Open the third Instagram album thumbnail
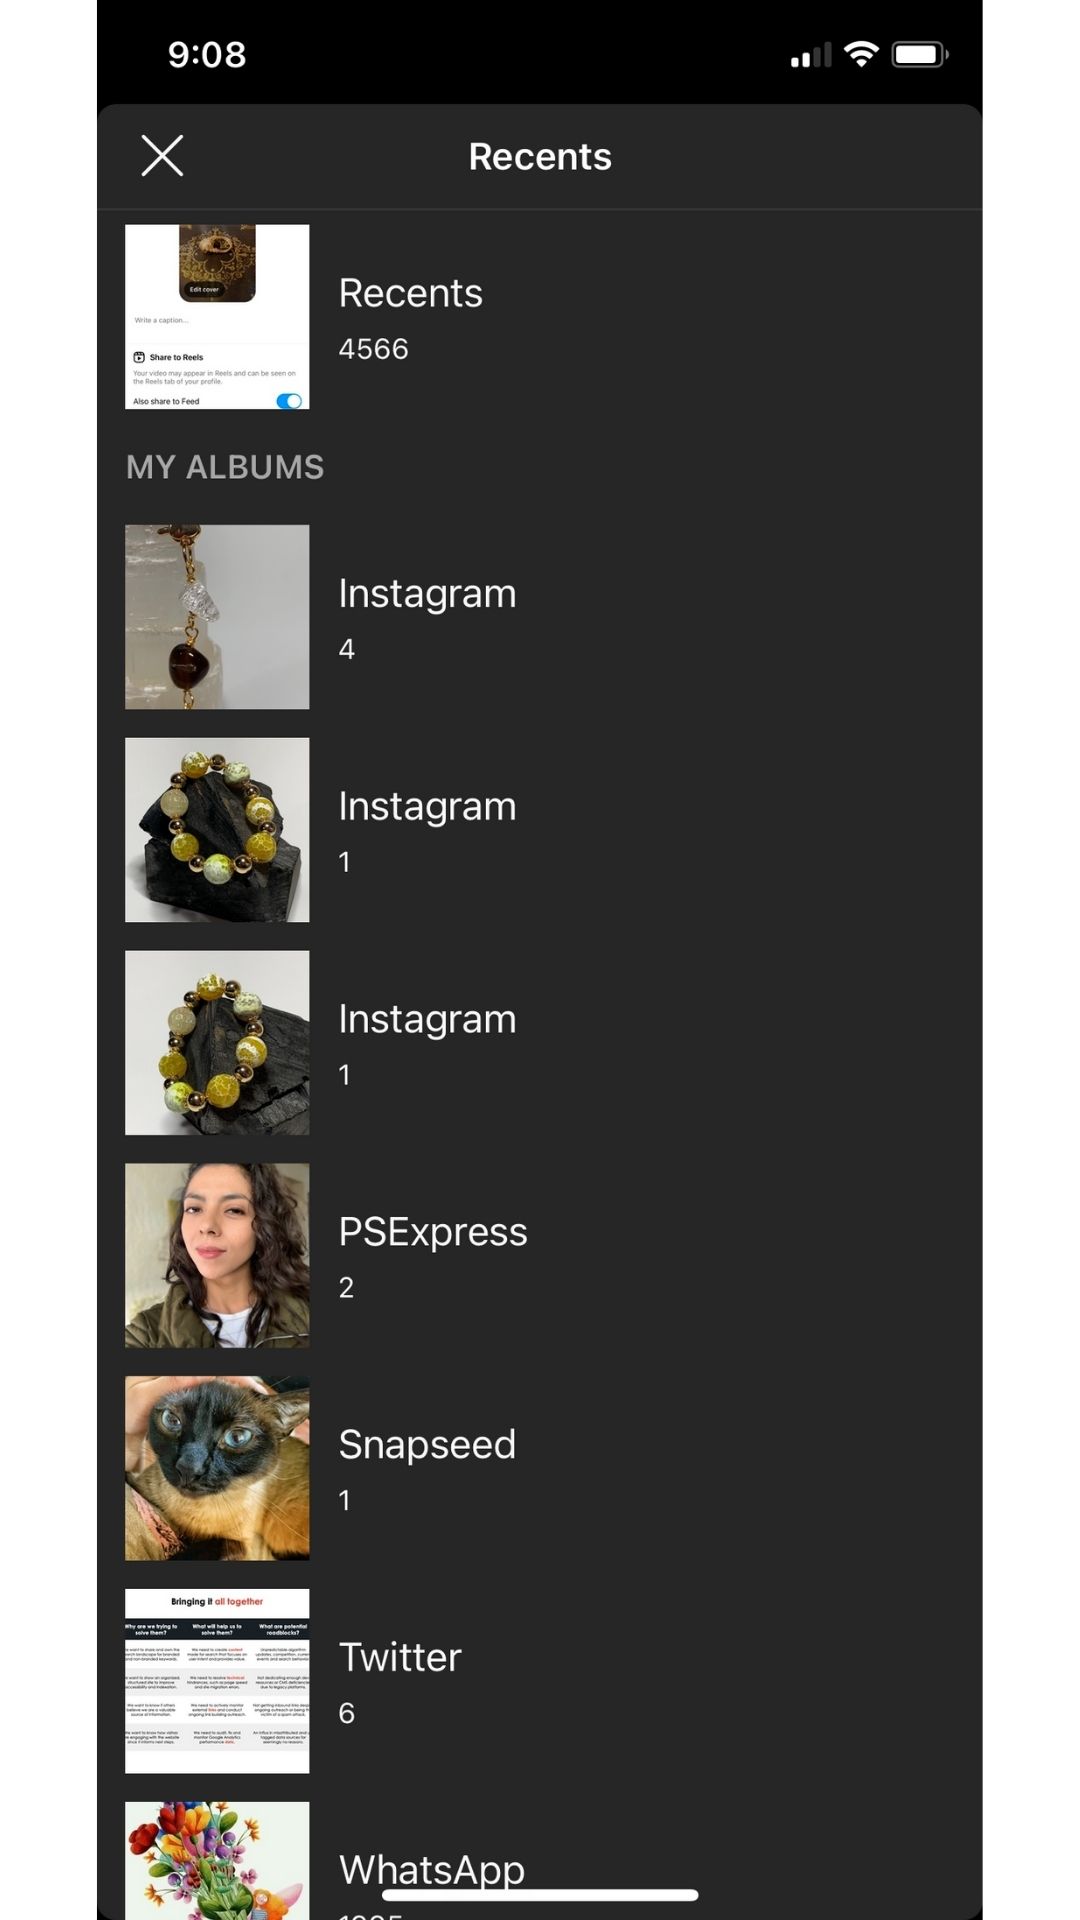 click(x=217, y=1043)
